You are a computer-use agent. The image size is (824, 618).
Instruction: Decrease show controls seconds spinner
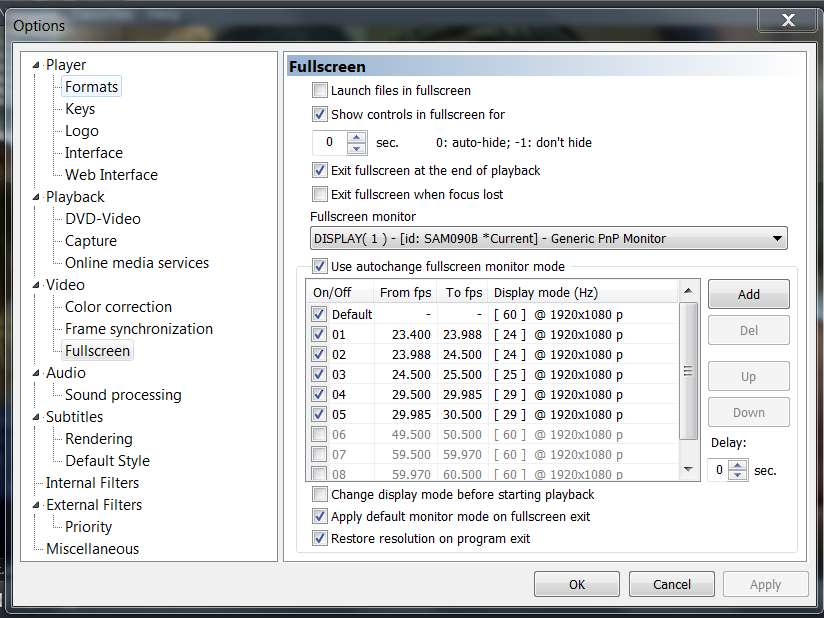click(x=357, y=148)
